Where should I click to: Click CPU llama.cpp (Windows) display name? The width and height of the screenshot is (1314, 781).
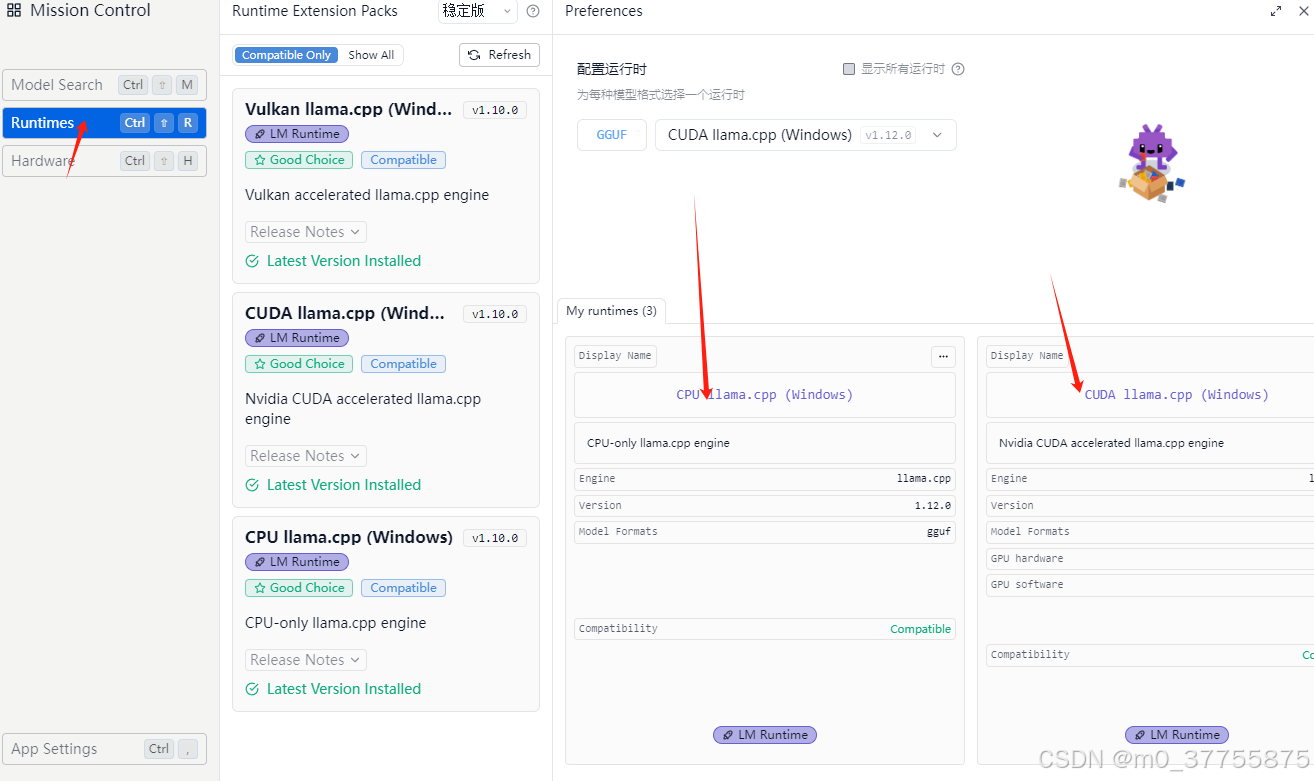[x=765, y=395]
